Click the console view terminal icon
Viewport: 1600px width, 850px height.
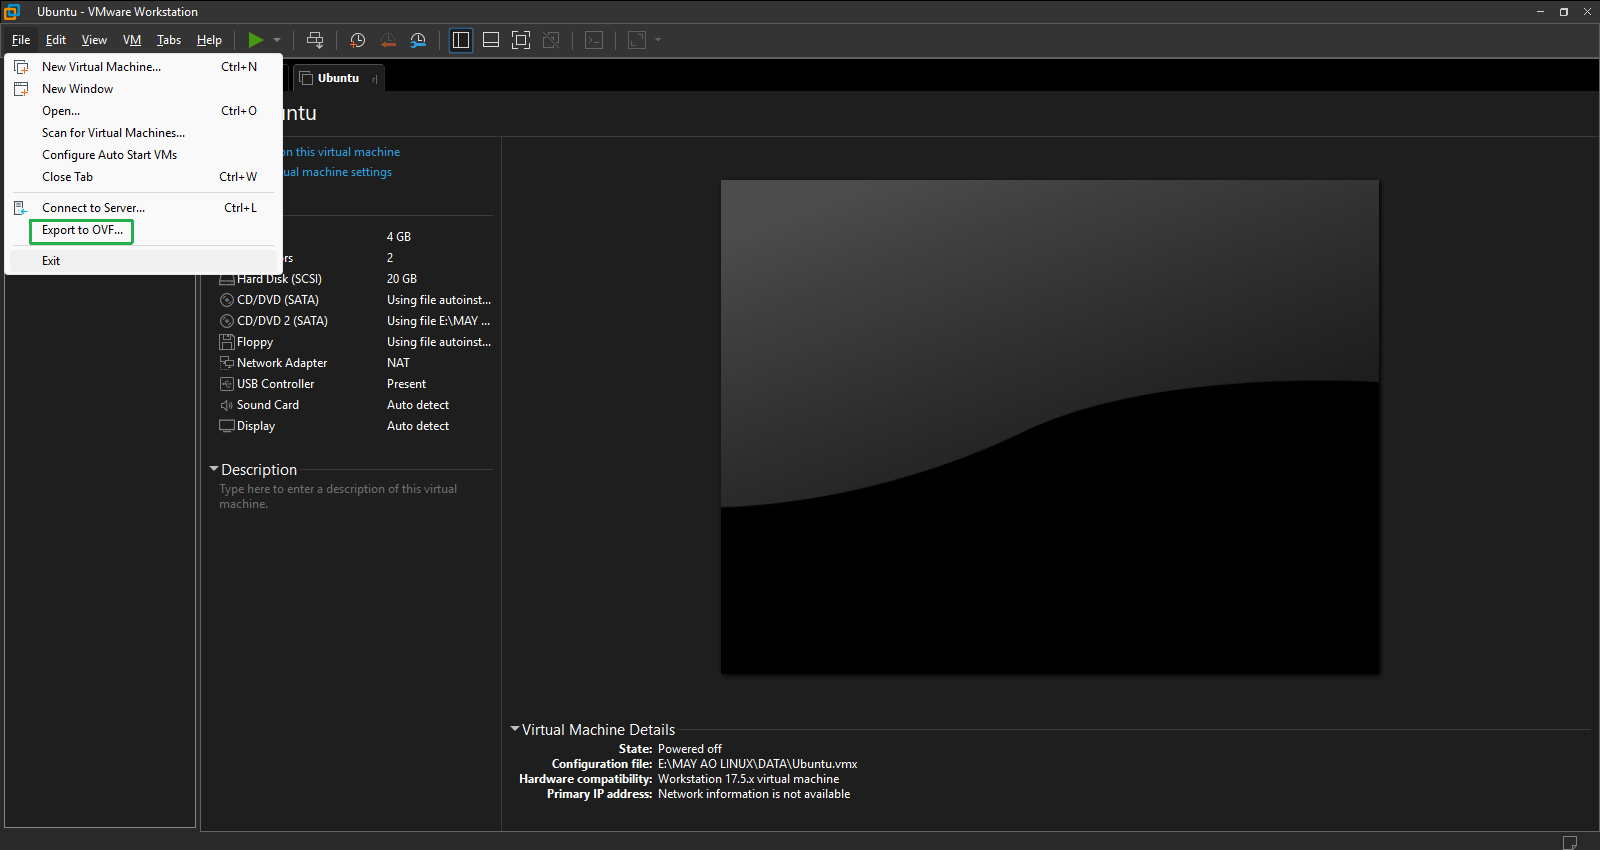click(x=594, y=40)
